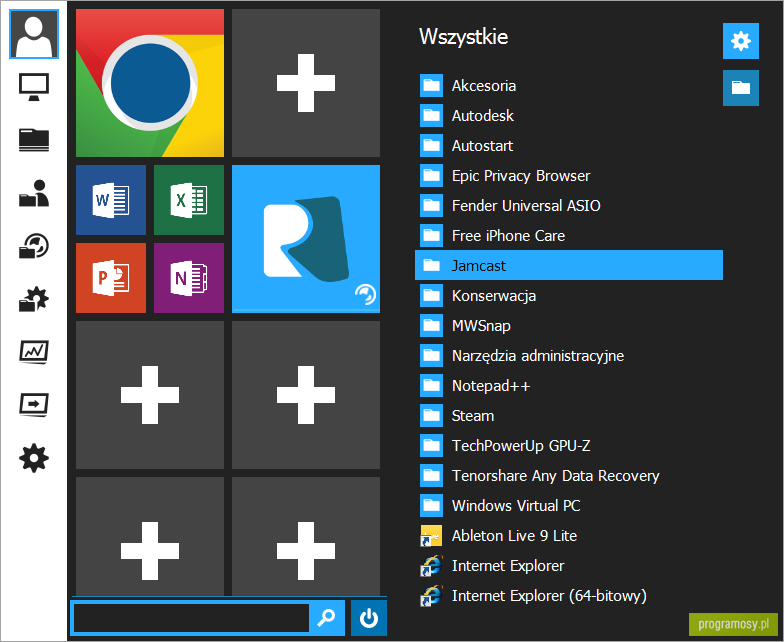The height and width of the screenshot is (642, 784).
Task: Click the Wszystkie heading
Action: tap(464, 37)
